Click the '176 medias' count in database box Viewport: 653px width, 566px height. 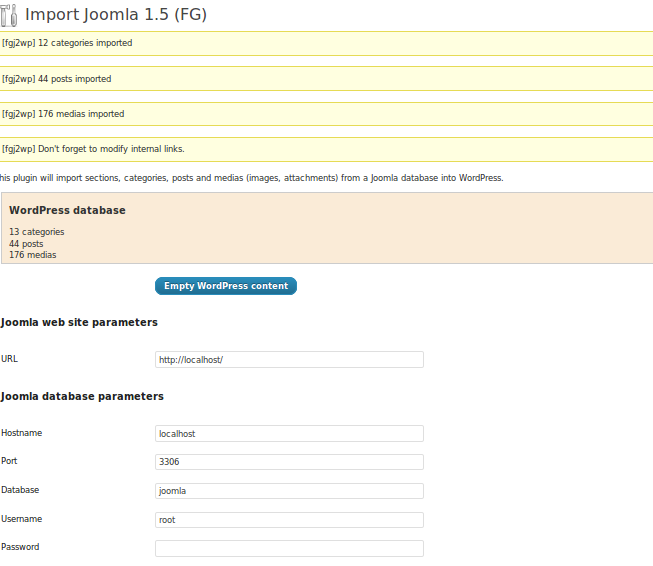(x=32, y=255)
